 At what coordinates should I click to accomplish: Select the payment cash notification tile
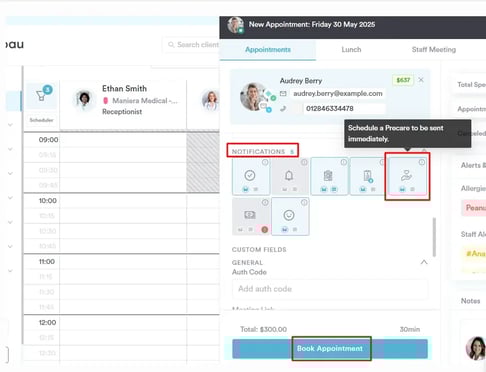click(x=251, y=216)
